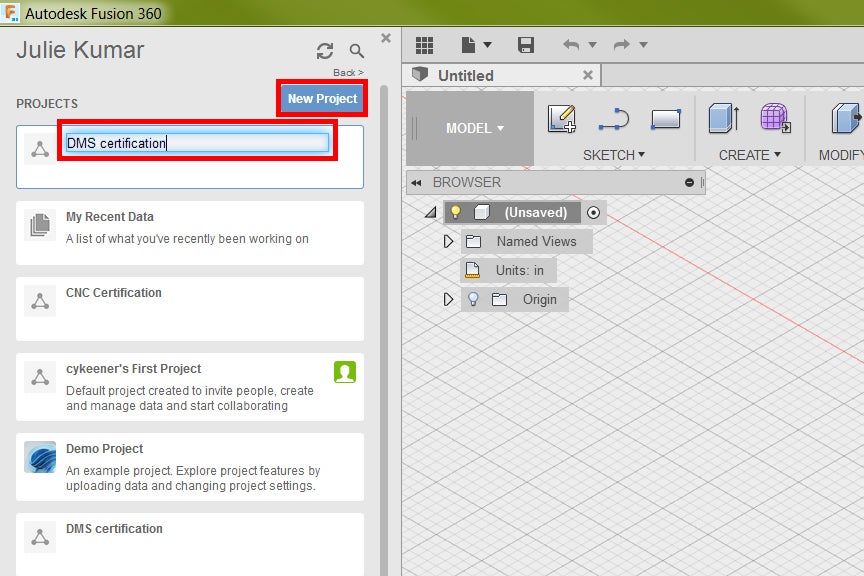The image size is (864, 576).
Task: Collapse the (Unsaved) root tree node
Action: (x=431, y=213)
